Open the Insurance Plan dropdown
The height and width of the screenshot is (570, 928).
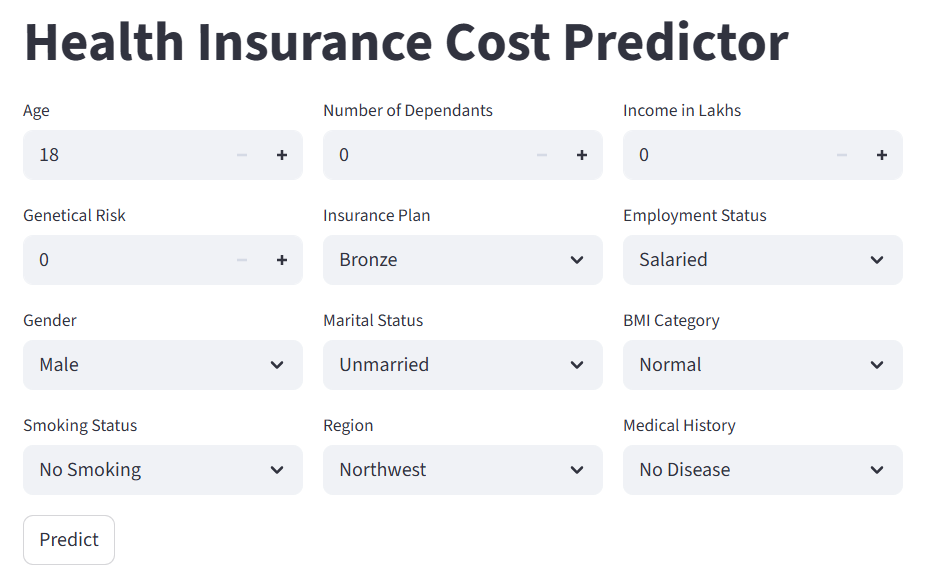tap(462, 260)
